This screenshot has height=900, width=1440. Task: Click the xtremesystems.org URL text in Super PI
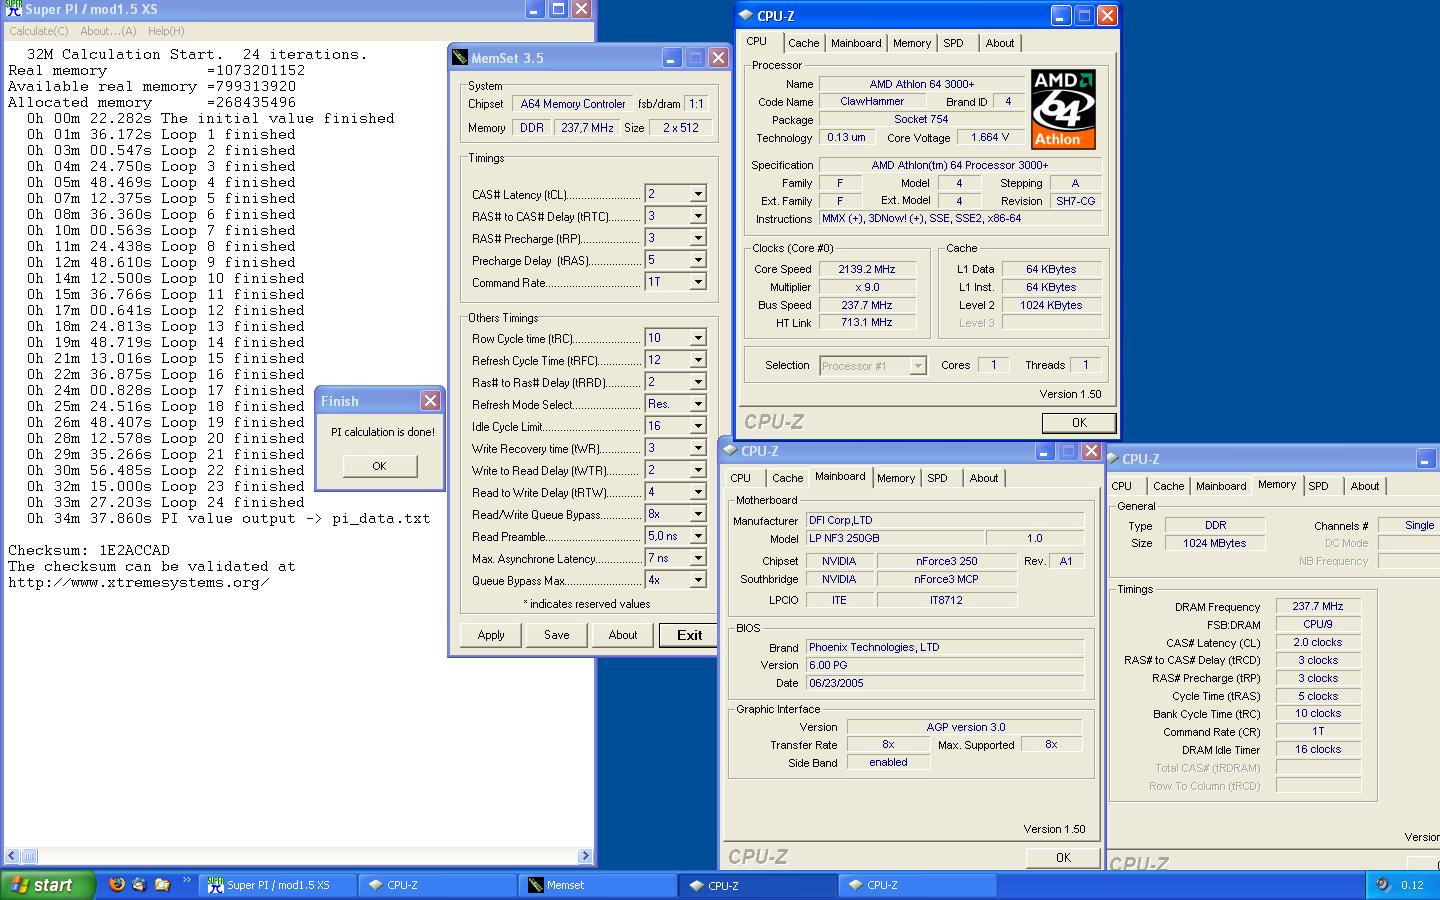click(x=138, y=582)
